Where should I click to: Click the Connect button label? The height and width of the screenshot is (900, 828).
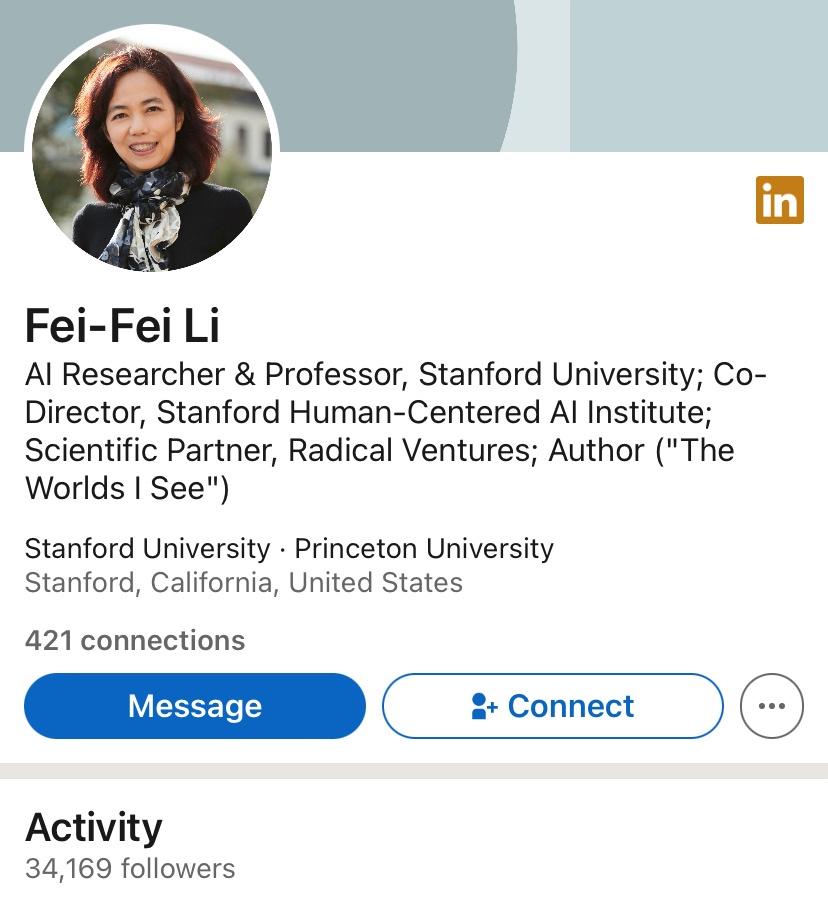pos(570,706)
